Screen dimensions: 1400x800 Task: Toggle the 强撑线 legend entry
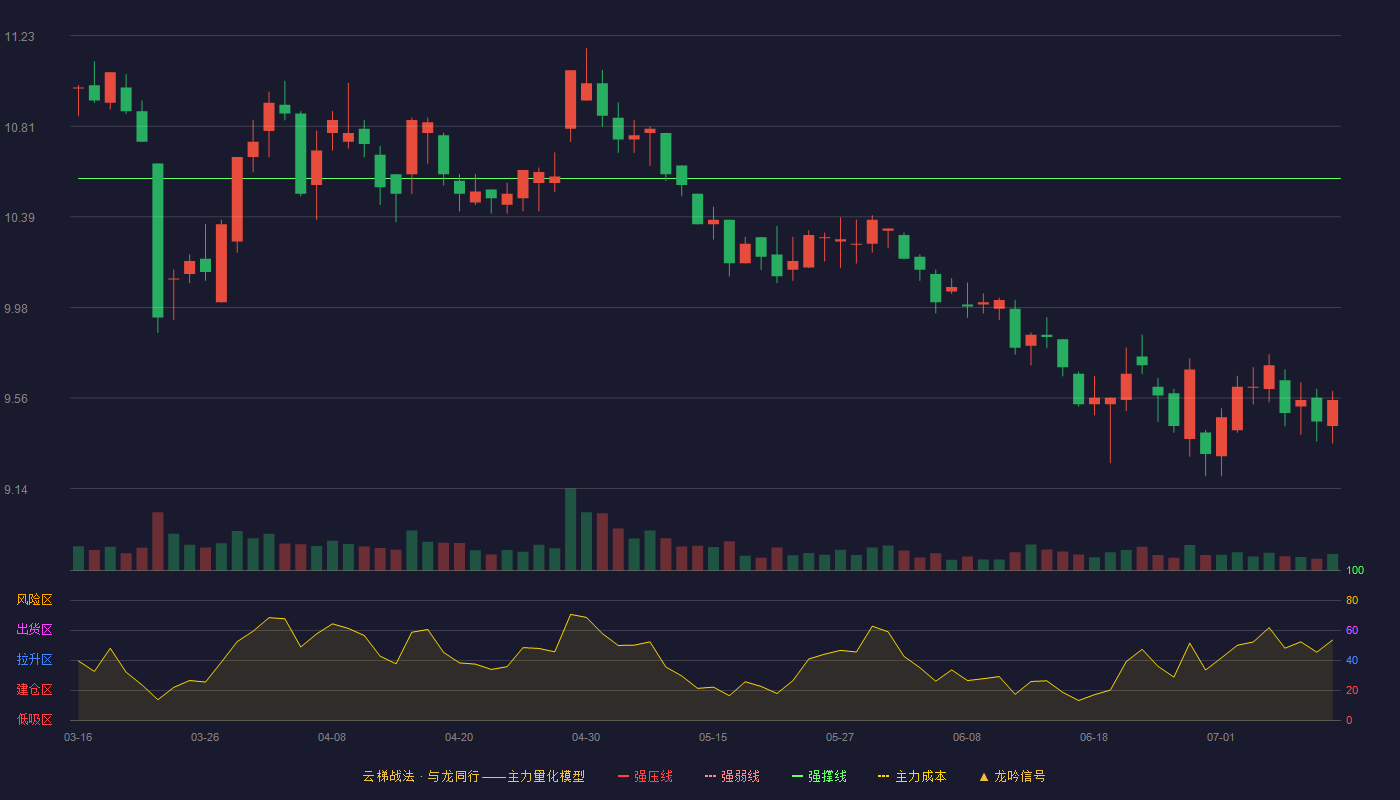[819, 776]
